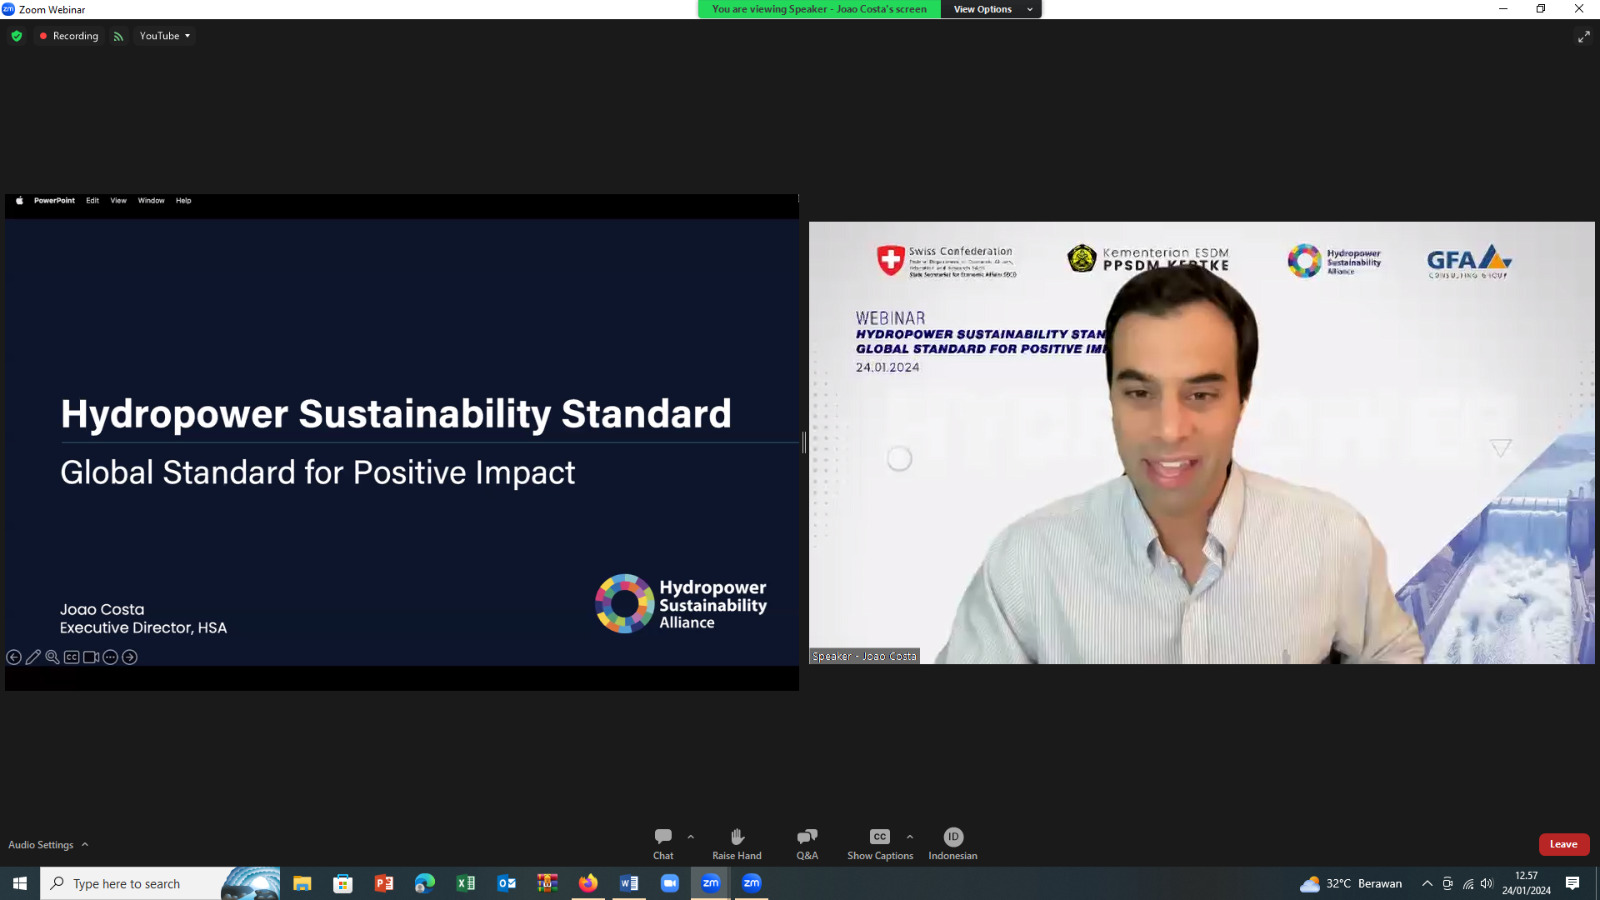Click the screen sharing notification banner
This screenshot has height=900, width=1600.
click(x=819, y=9)
